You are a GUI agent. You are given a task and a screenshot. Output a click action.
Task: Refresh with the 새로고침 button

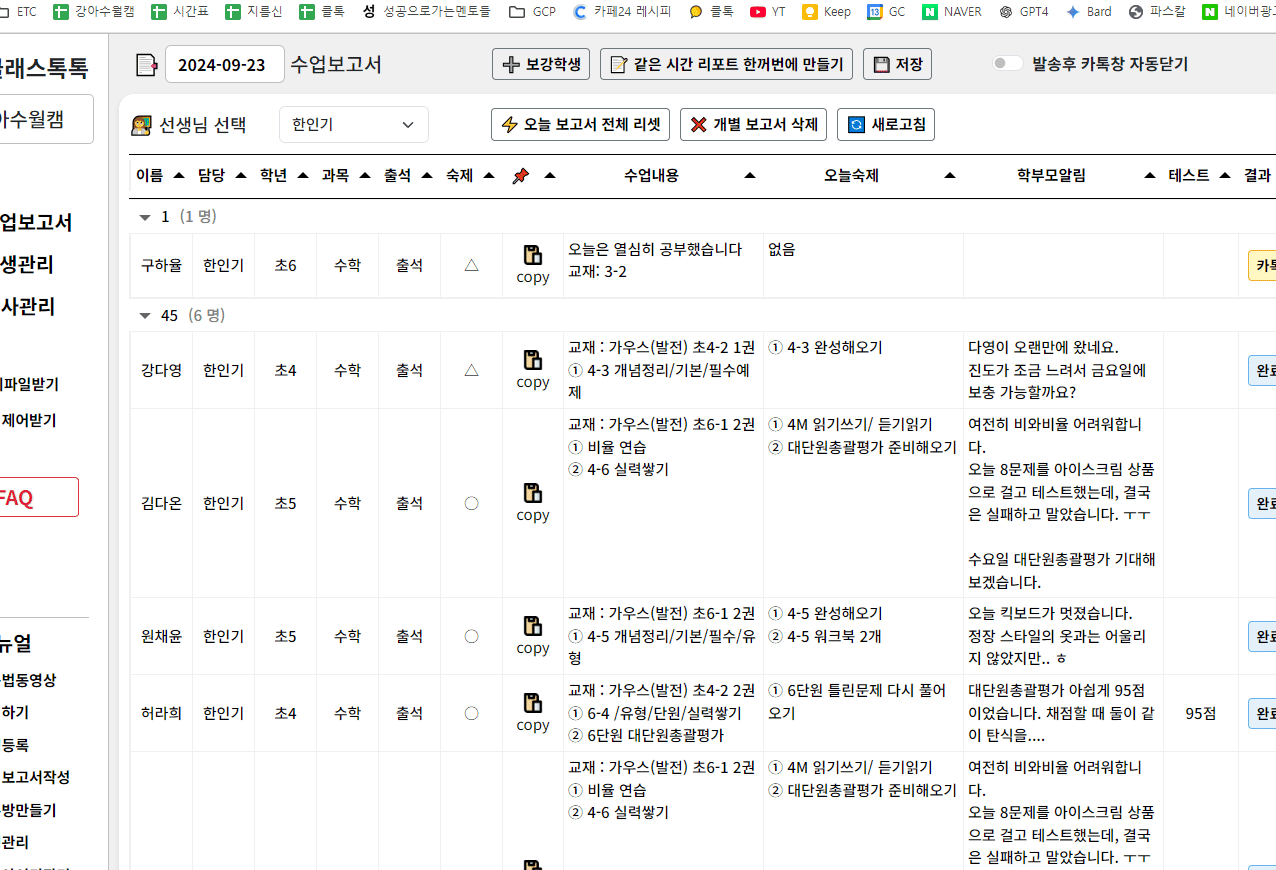886,125
